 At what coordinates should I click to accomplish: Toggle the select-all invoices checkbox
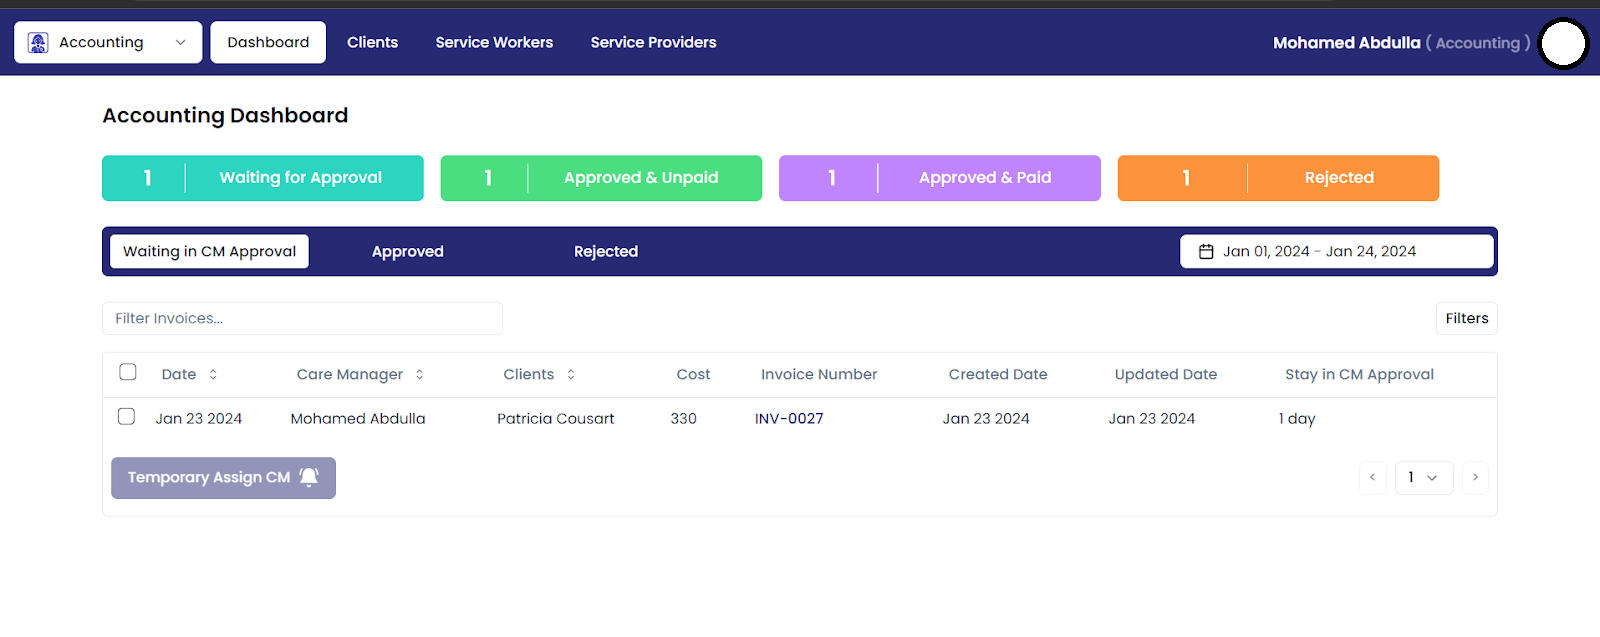click(128, 372)
